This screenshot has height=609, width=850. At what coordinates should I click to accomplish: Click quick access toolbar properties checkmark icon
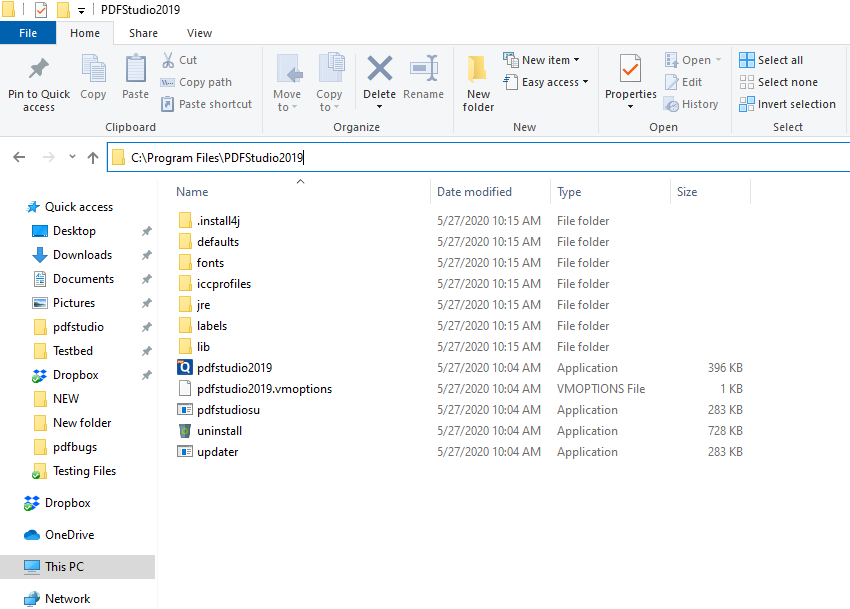coord(41,10)
